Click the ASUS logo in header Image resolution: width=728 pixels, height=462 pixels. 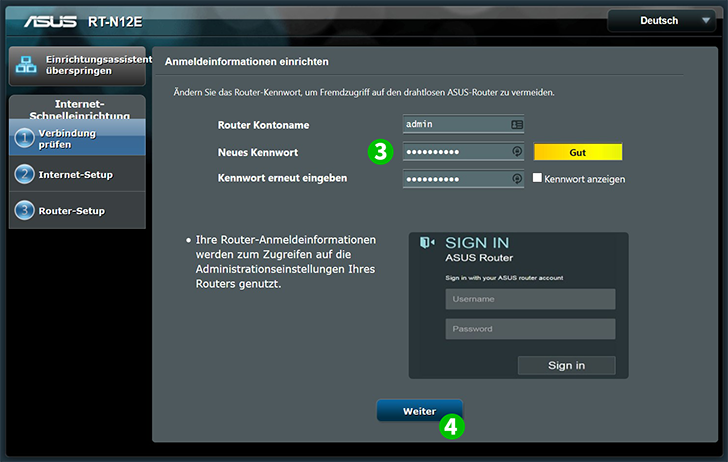point(51,21)
